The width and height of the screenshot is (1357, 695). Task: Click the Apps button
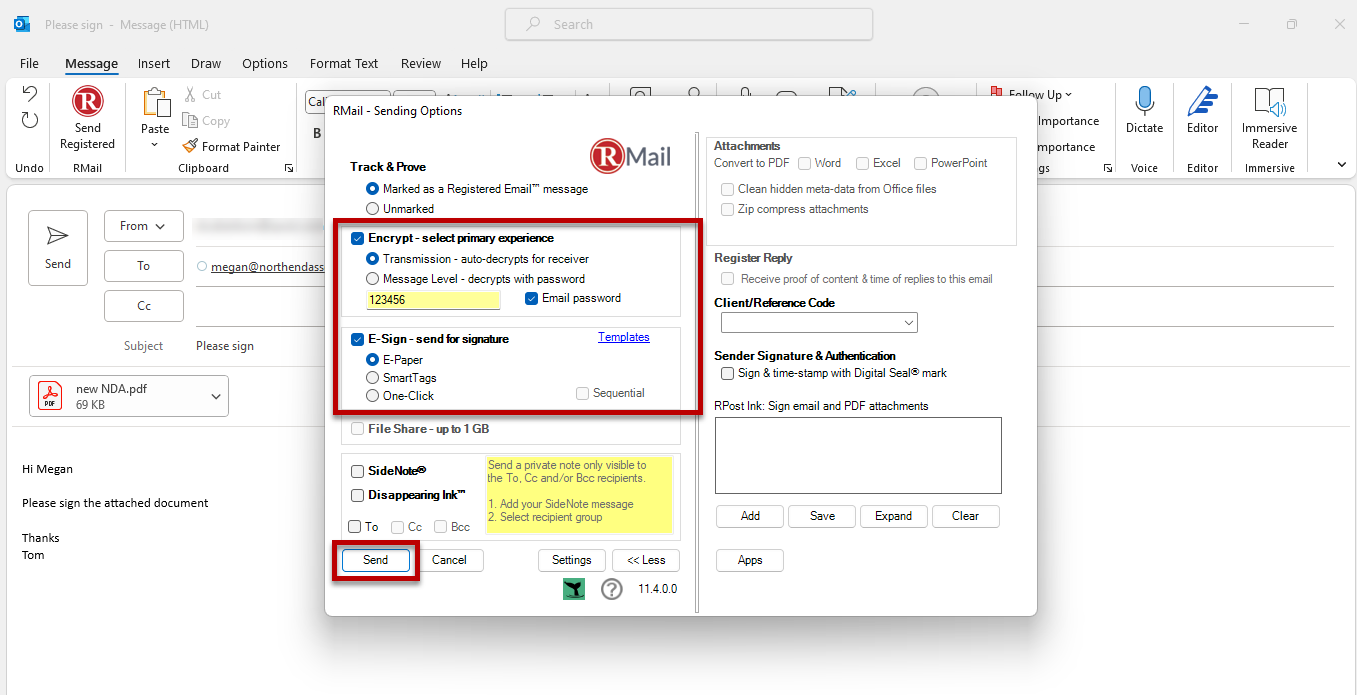(750, 560)
